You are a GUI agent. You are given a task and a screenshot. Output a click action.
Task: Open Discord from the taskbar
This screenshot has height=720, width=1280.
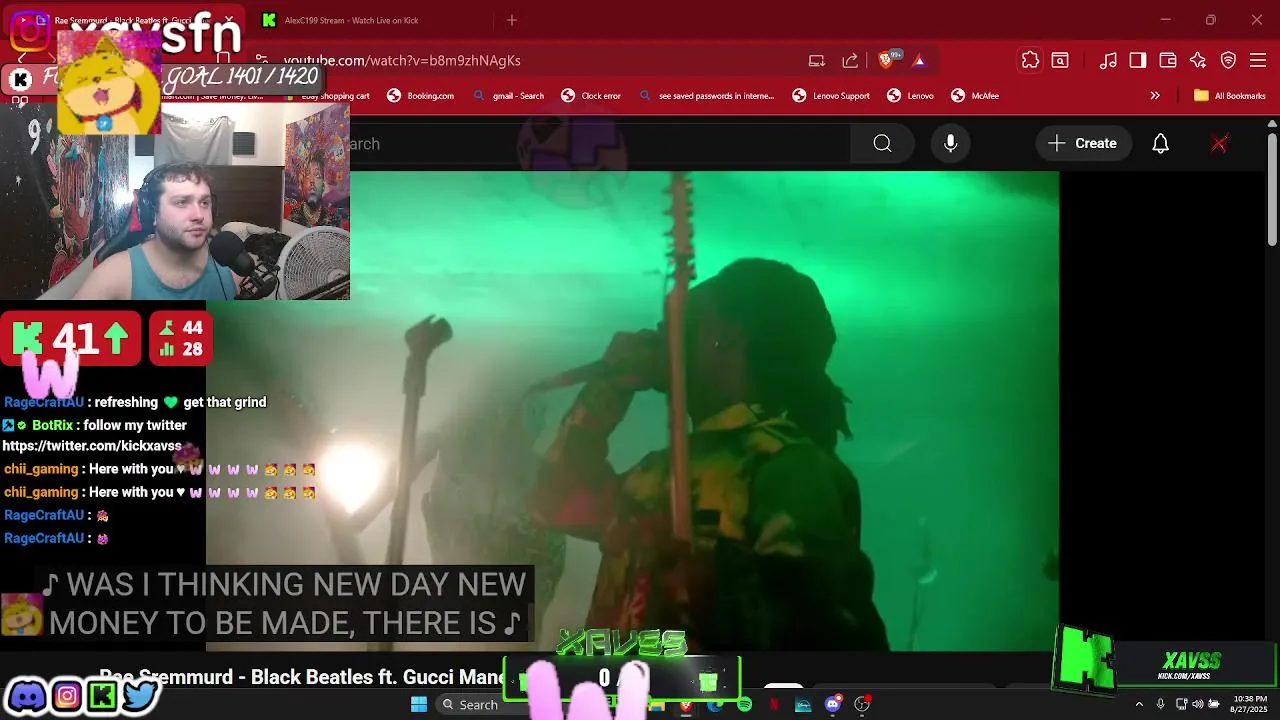(833, 705)
